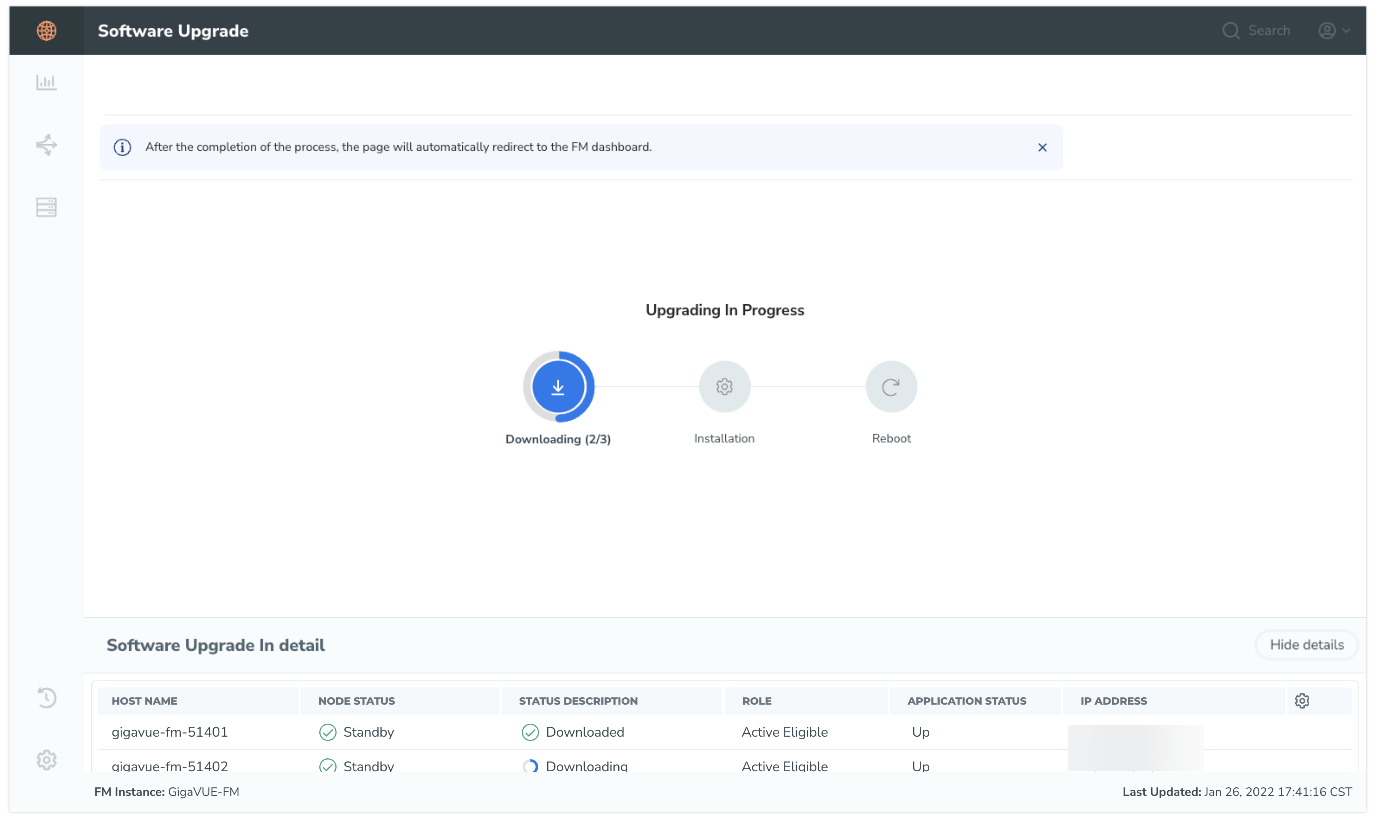1380x818 pixels.
Task: Sort by Status Description column header
Action: (578, 701)
